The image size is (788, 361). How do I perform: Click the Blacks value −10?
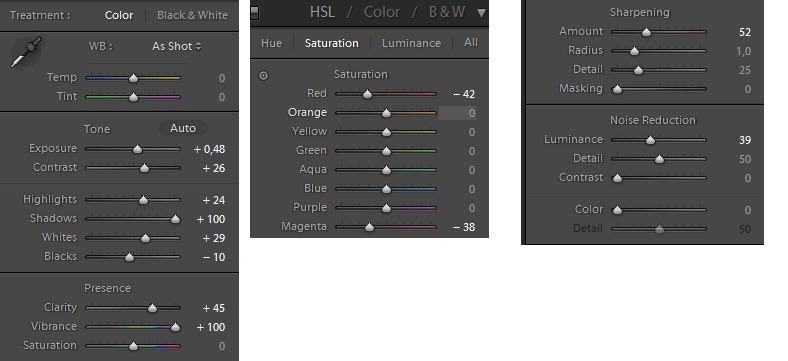point(214,257)
